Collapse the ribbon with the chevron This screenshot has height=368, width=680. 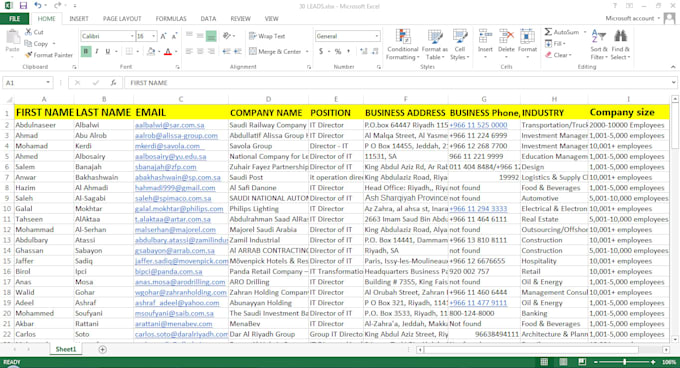tap(673, 67)
